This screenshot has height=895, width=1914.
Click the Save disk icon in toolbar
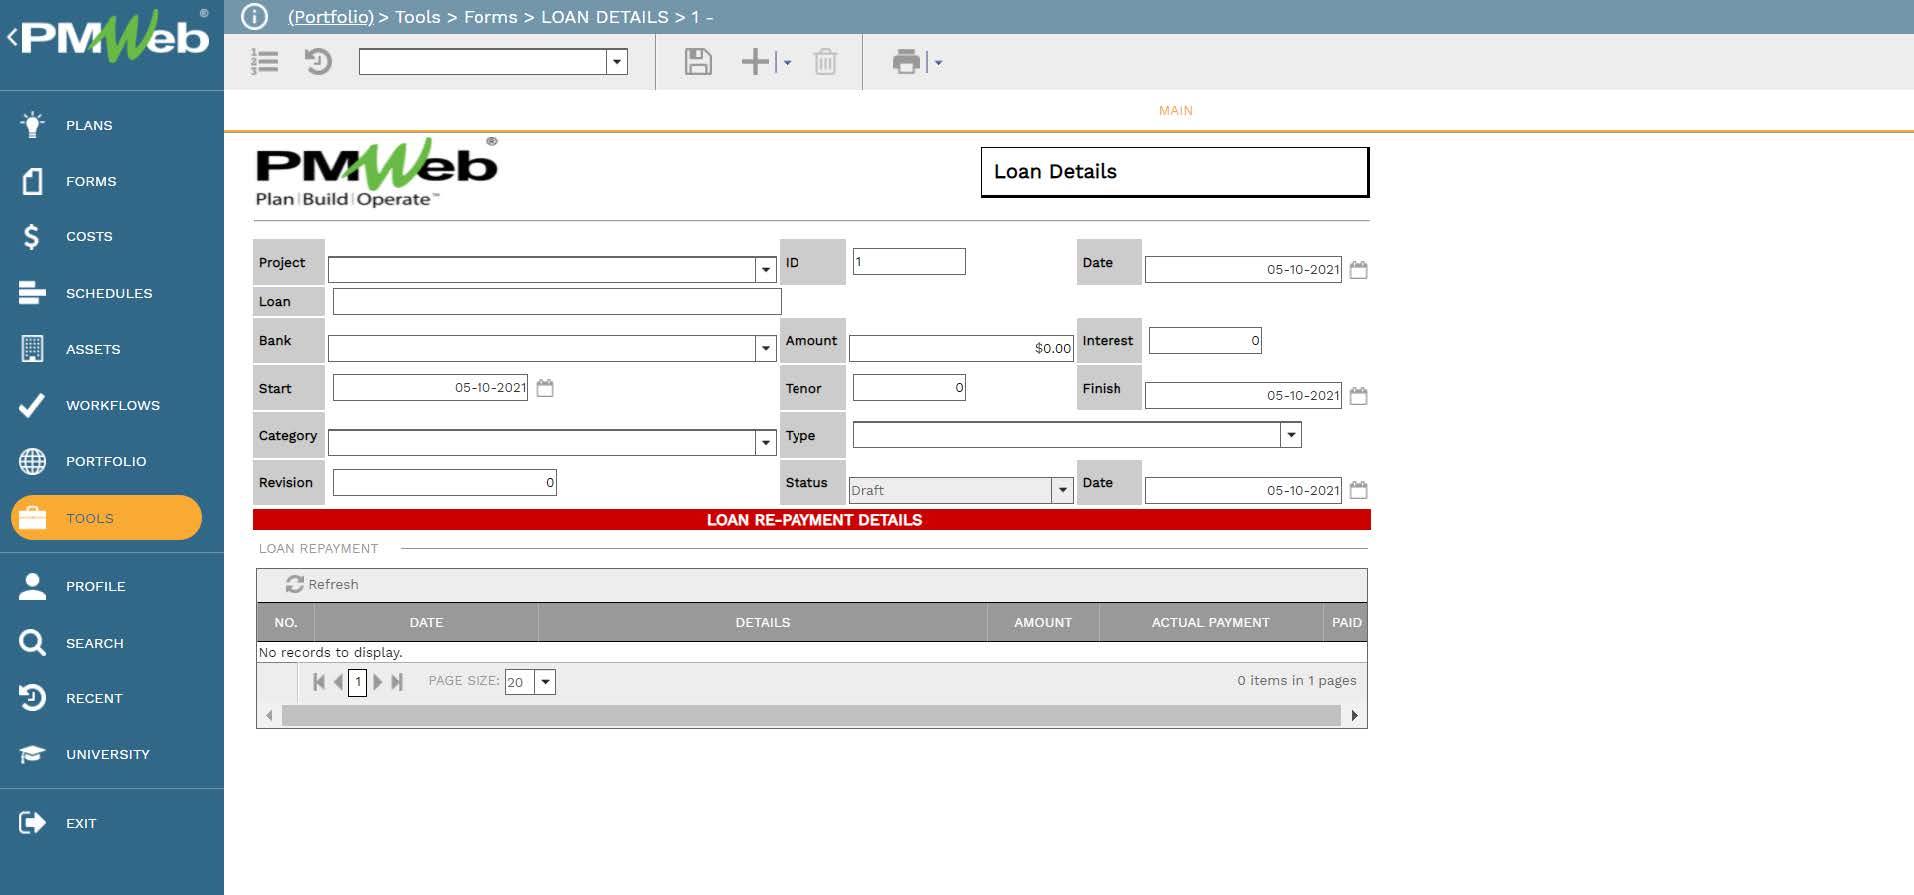pos(697,62)
